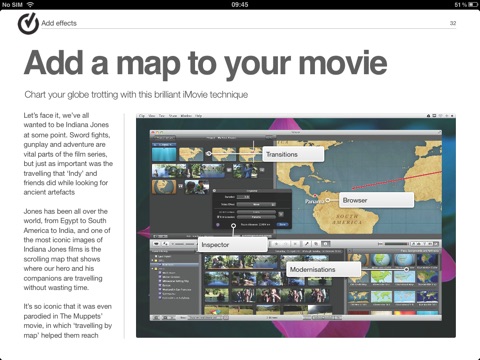This screenshot has width=480, height=360.
Task: Toggle the maps and backgrounds browser button
Action: click(x=436, y=244)
